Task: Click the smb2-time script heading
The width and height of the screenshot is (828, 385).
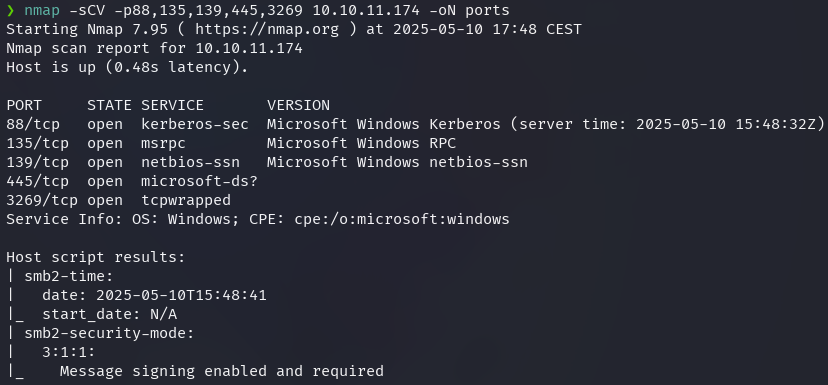Action: (x=69, y=276)
